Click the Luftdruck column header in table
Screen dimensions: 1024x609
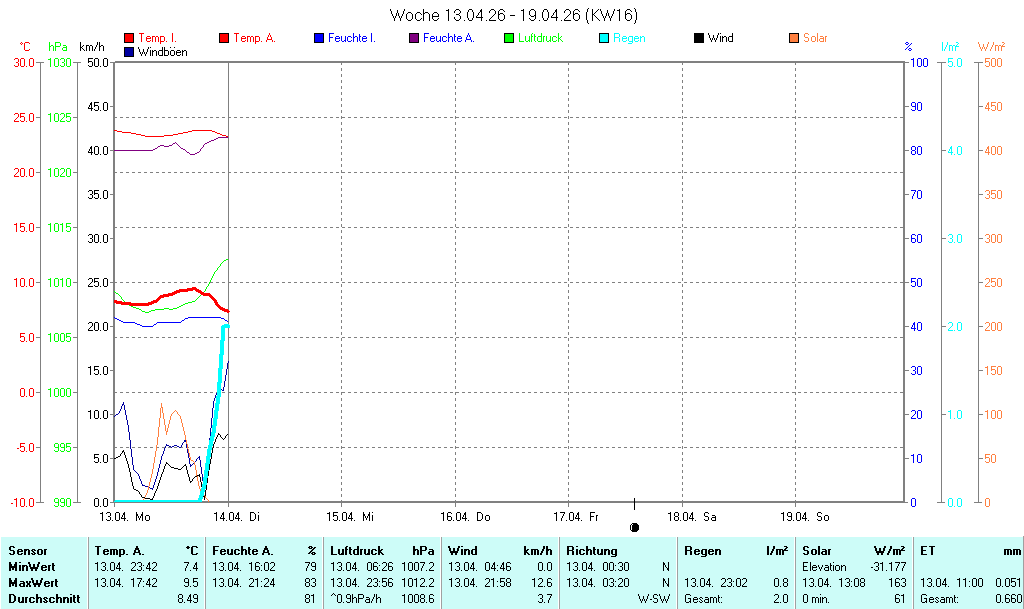click(356, 550)
